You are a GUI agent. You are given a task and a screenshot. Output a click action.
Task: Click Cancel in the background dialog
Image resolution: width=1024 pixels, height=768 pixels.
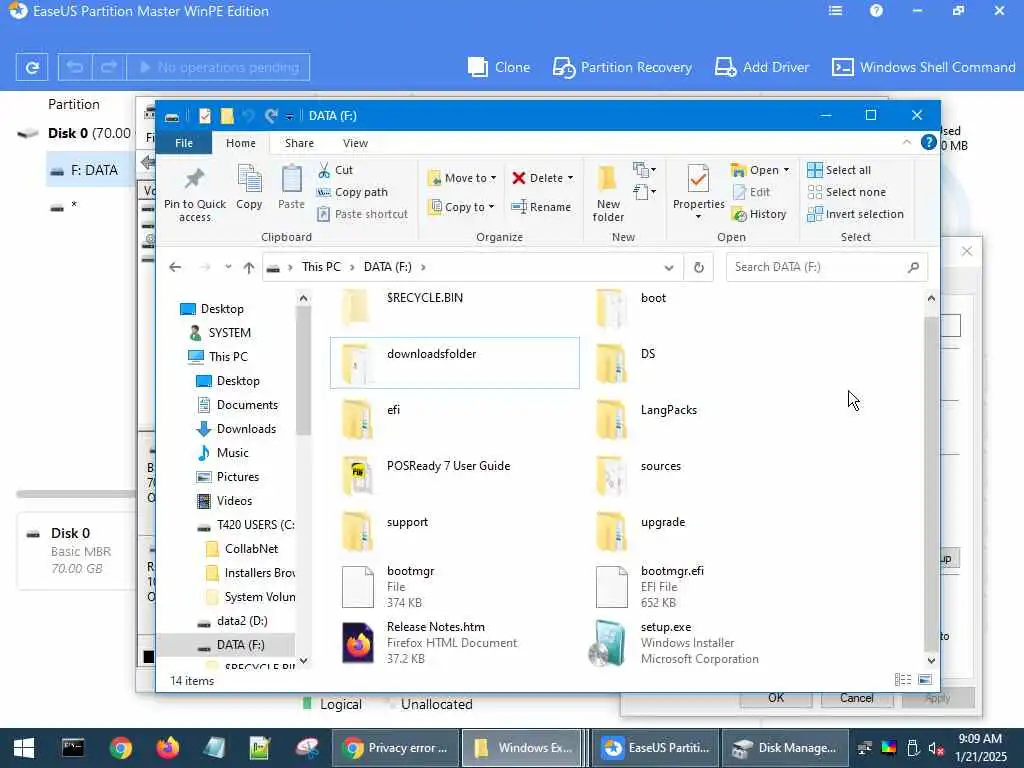coord(856,698)
